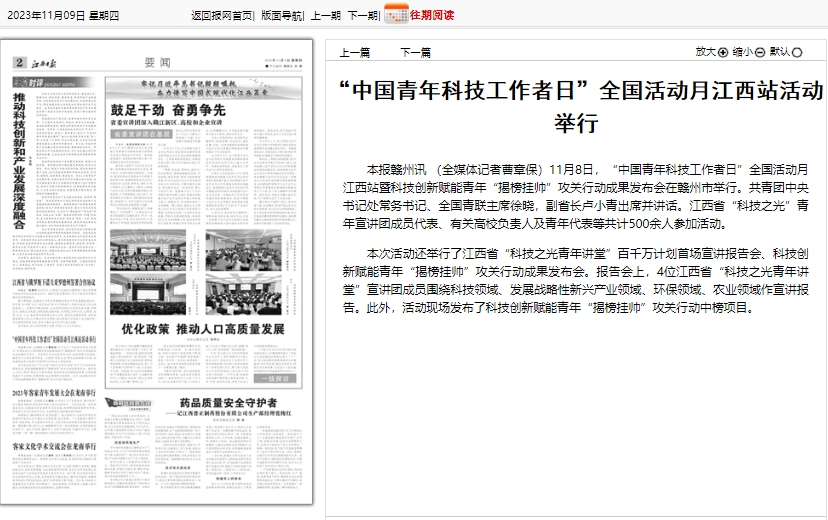Click the 缩小 minus icon

(x=760, y=52)
